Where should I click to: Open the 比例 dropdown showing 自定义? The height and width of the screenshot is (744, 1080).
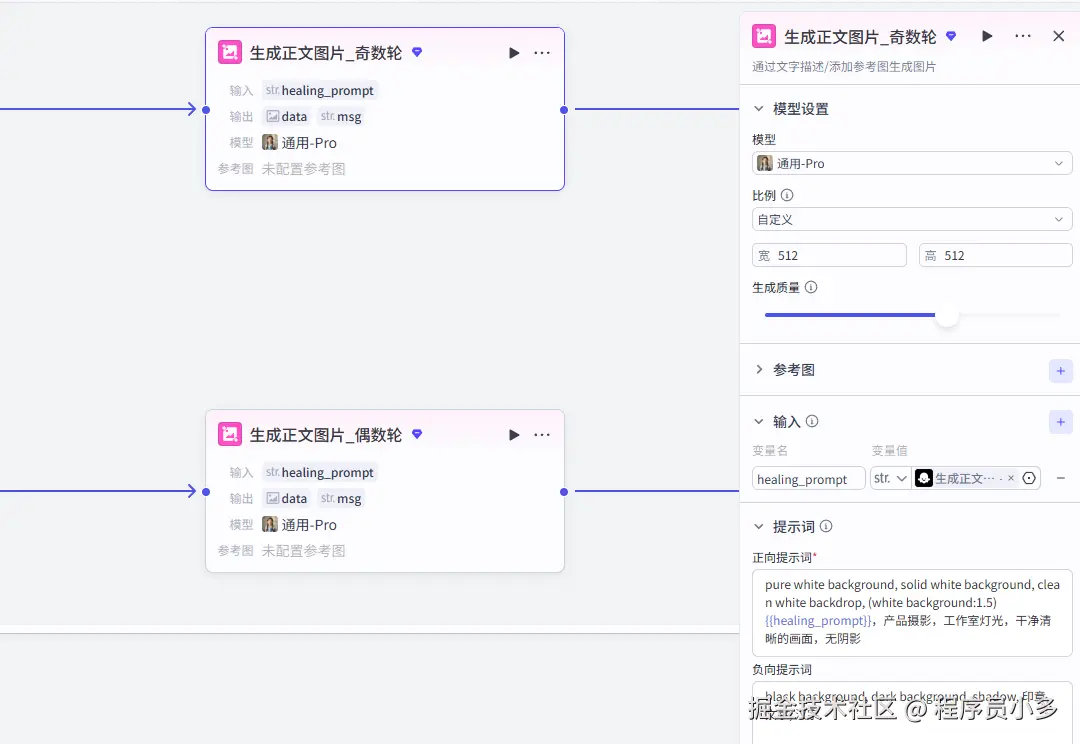[911, 218]
